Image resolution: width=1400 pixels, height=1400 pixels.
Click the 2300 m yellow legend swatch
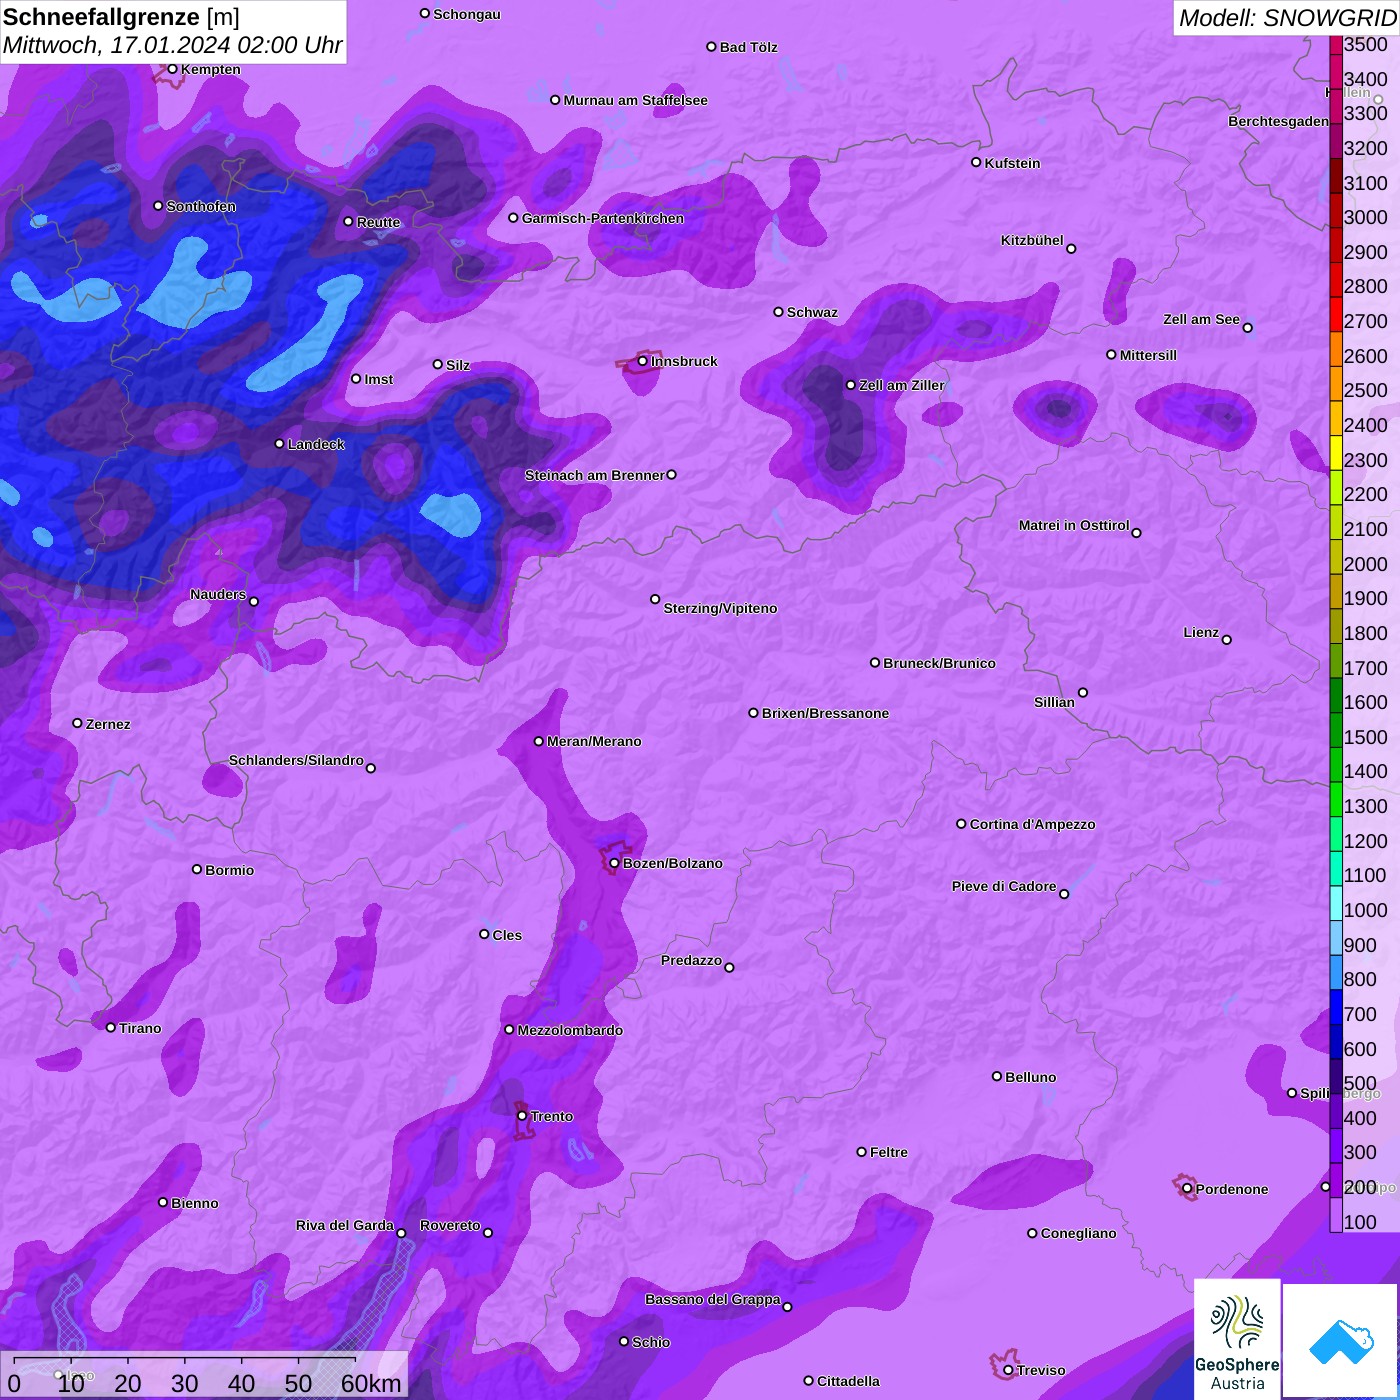click(1336, 453)
